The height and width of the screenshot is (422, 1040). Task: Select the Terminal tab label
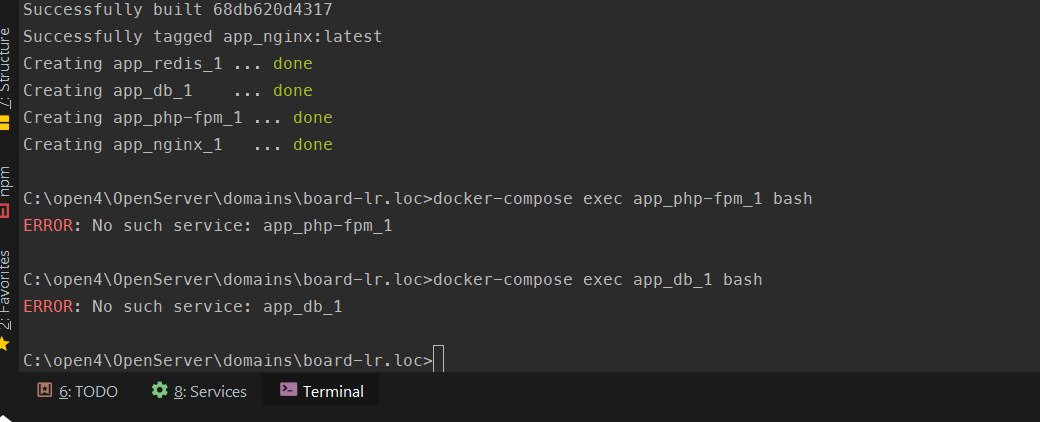[x=333, y=391]
